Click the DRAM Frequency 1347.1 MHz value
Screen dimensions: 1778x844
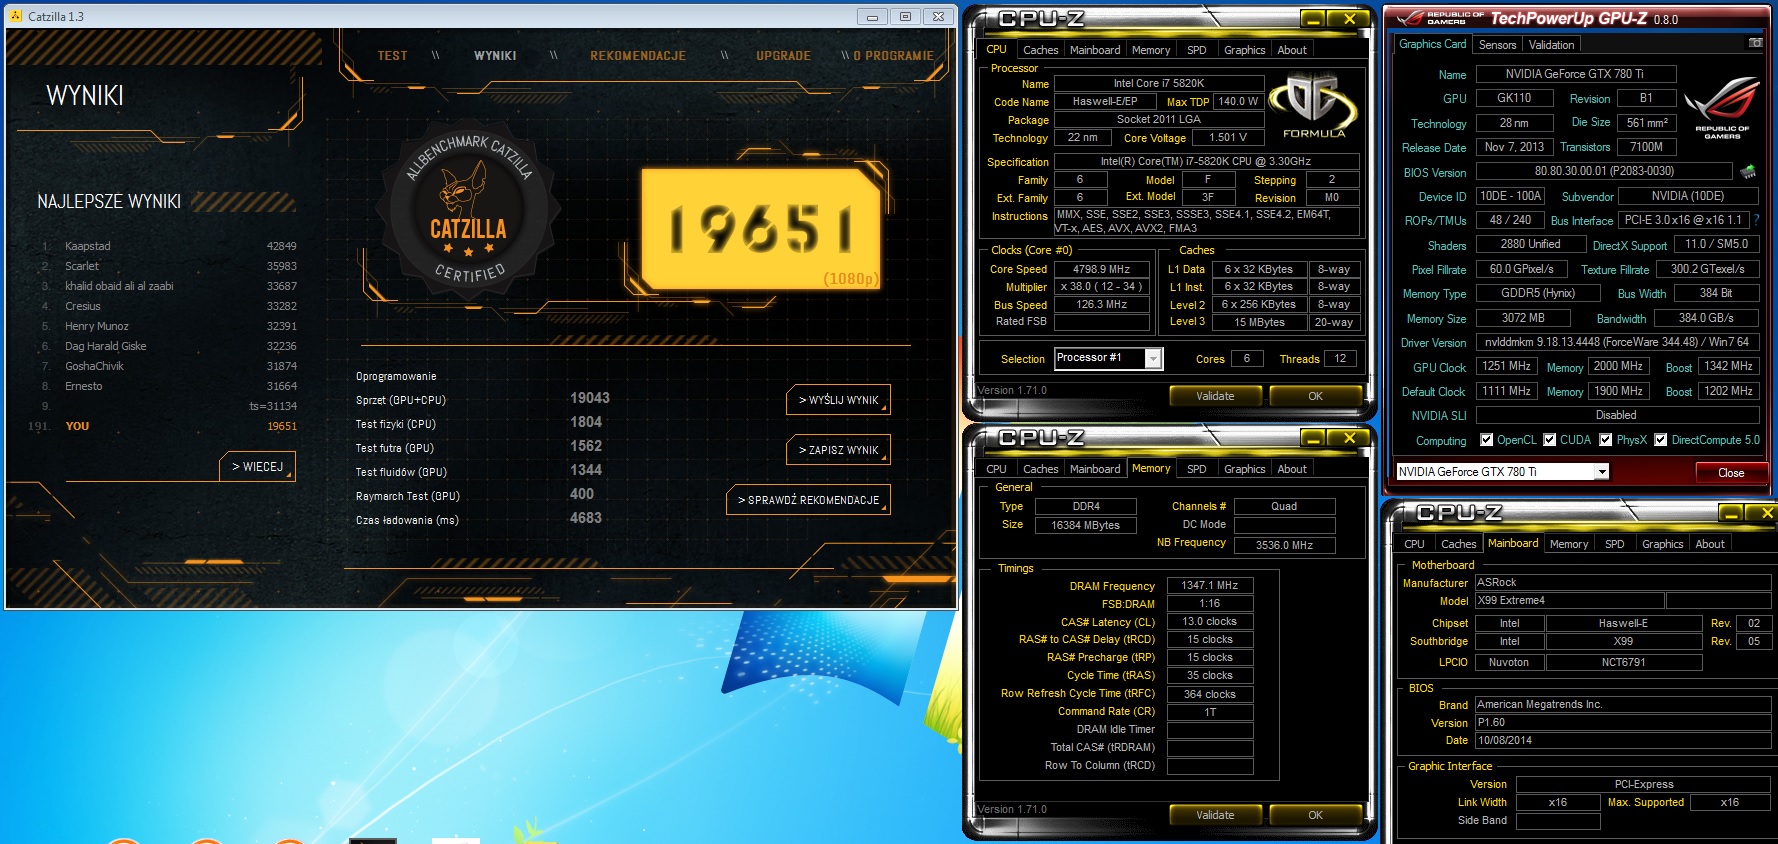click(1209, 586)
